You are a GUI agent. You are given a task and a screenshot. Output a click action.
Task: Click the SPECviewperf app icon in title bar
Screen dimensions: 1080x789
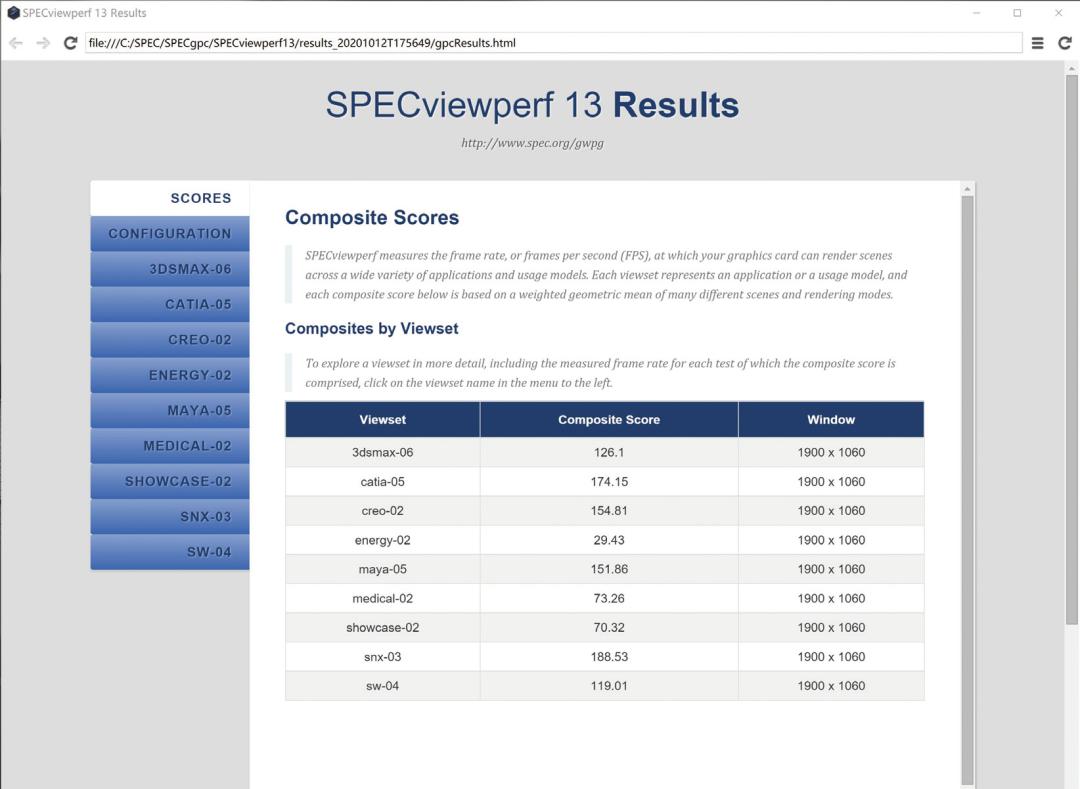[13, 12]
